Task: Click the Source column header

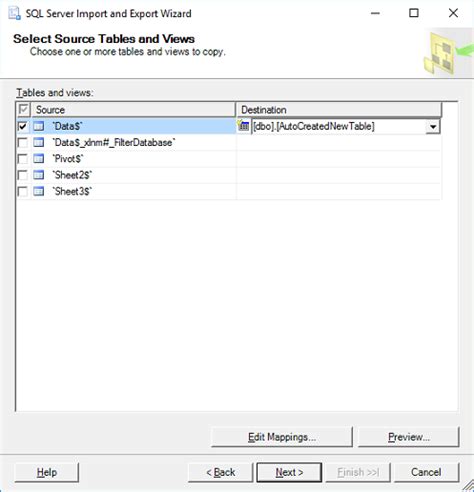Action: click(x=133, y=110)
